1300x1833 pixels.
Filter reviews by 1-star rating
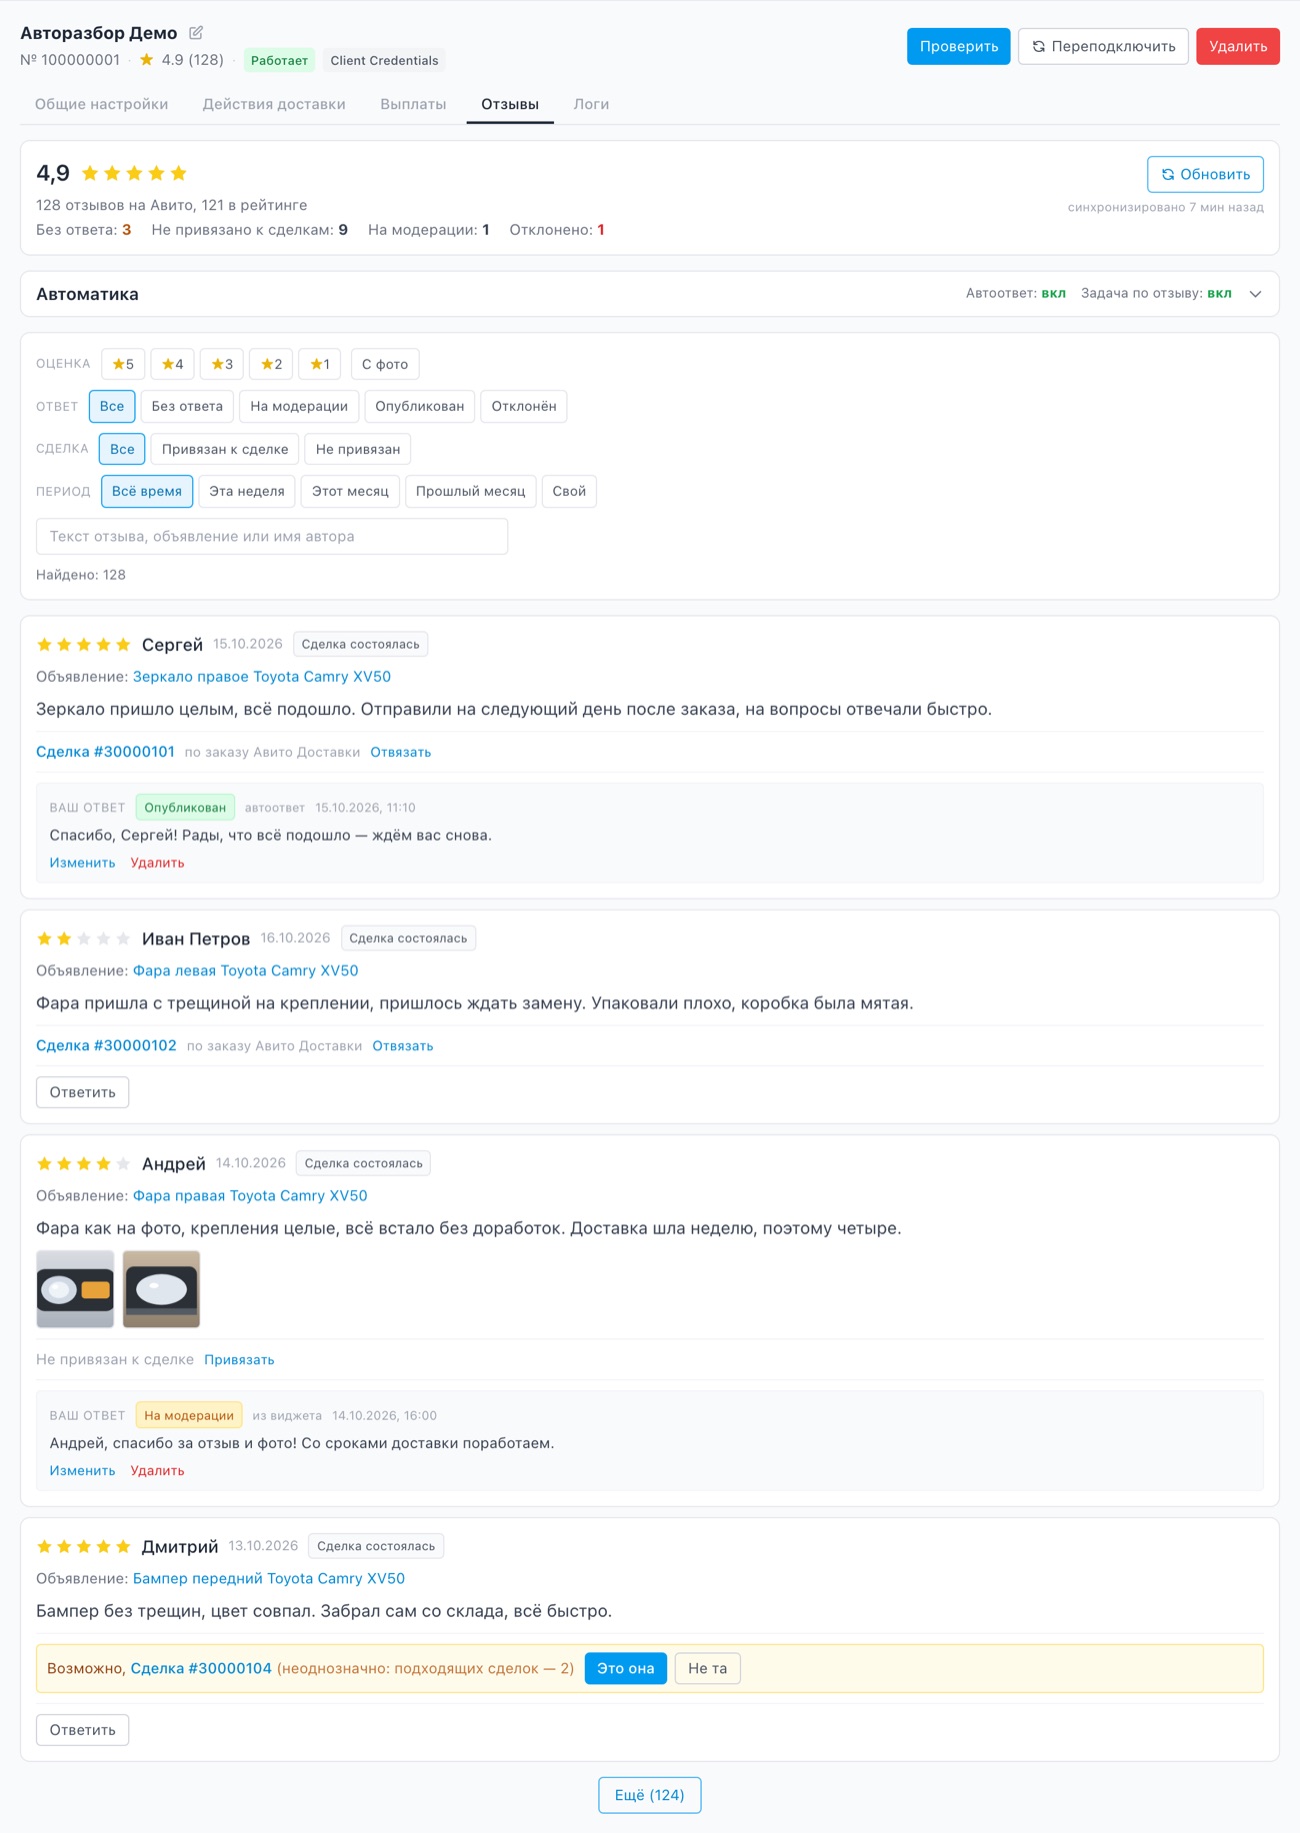pos(320,364)
